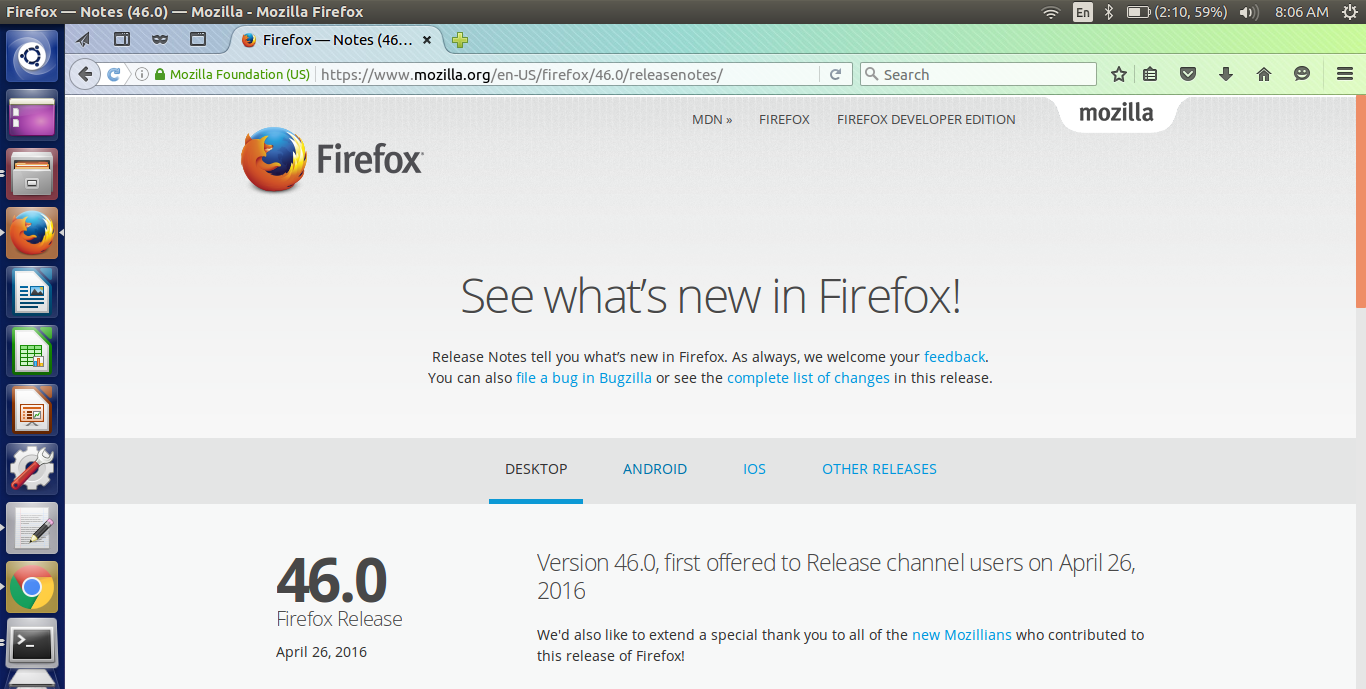The image size is (1366, 689).
Task: Click the mozilla tab wordmark
Action: point(1116,113)
